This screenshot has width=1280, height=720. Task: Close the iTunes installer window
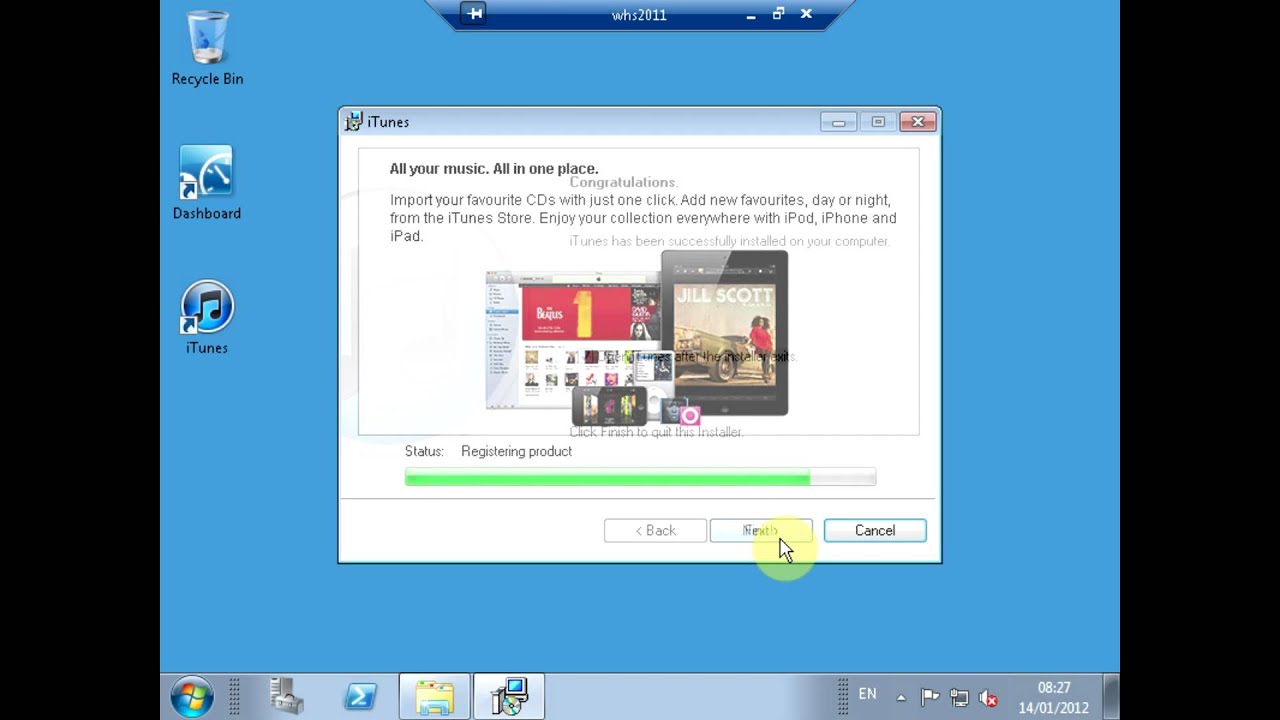click(917, 122)
